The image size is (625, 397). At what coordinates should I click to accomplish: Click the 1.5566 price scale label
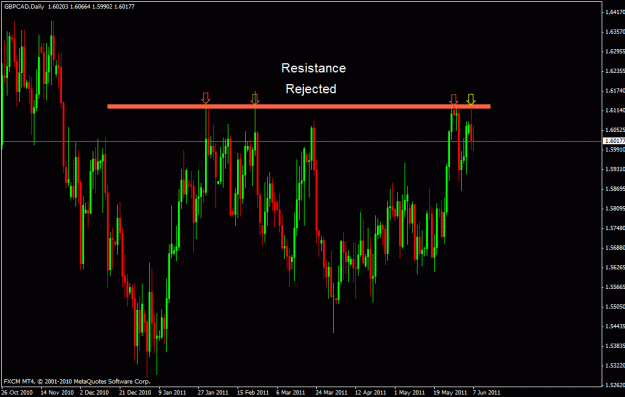pyautogui.click(x=615, y=287)
